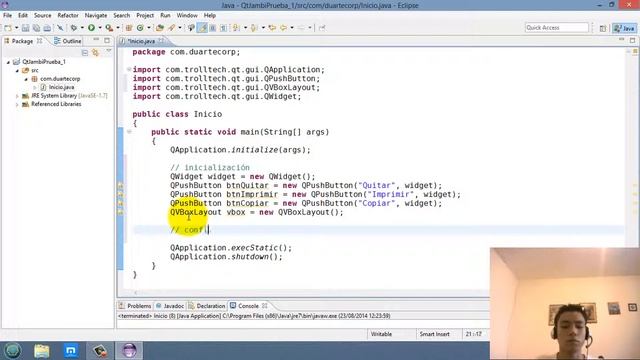
Task: Click the Last Edit Location icon
Action: coord(272,28)
